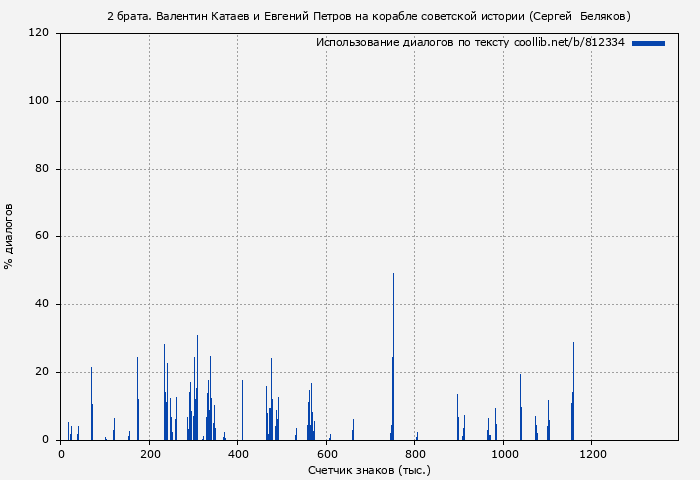Click the y-axis tick label 100
700x480 pixels.
point(39,101)
